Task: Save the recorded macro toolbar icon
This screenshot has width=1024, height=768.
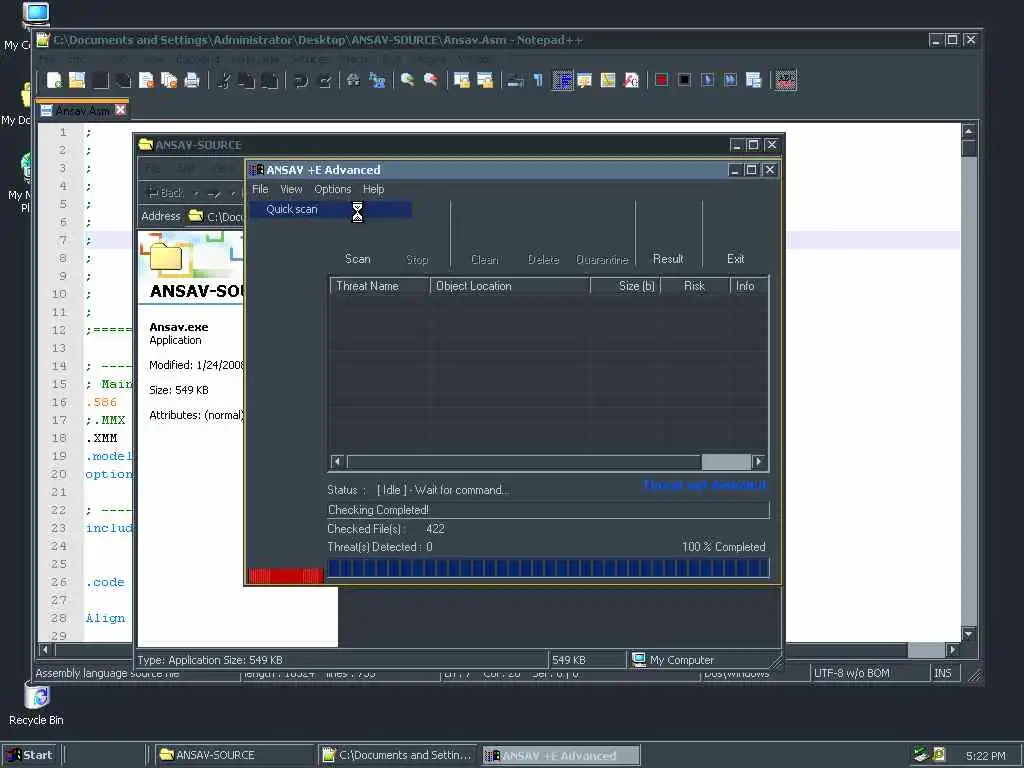Action: pos(754,80)
